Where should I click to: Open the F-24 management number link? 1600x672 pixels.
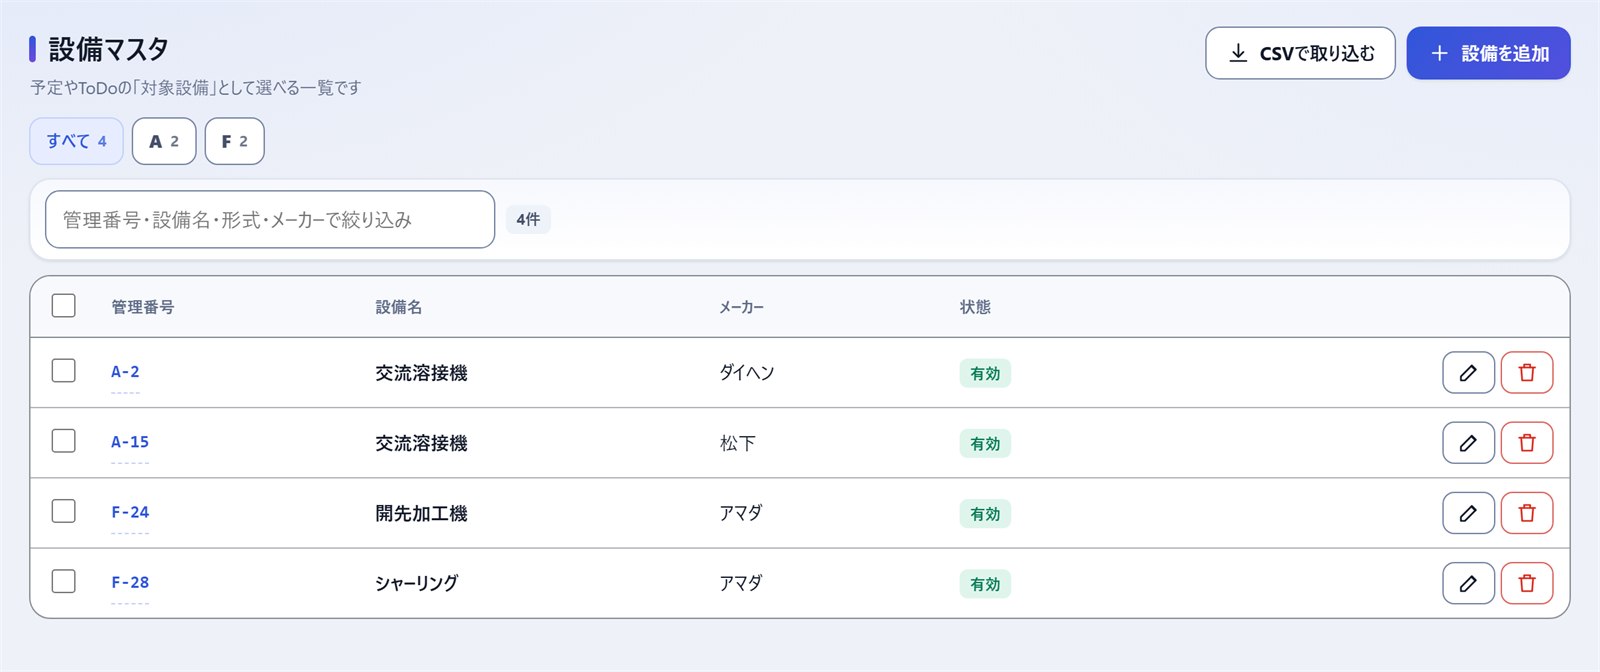point(130,512)
